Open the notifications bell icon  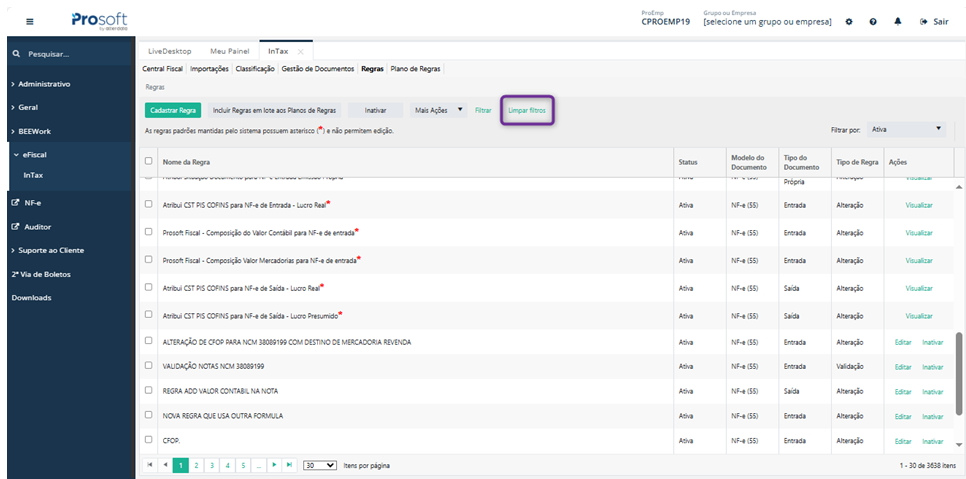point(897,21)
